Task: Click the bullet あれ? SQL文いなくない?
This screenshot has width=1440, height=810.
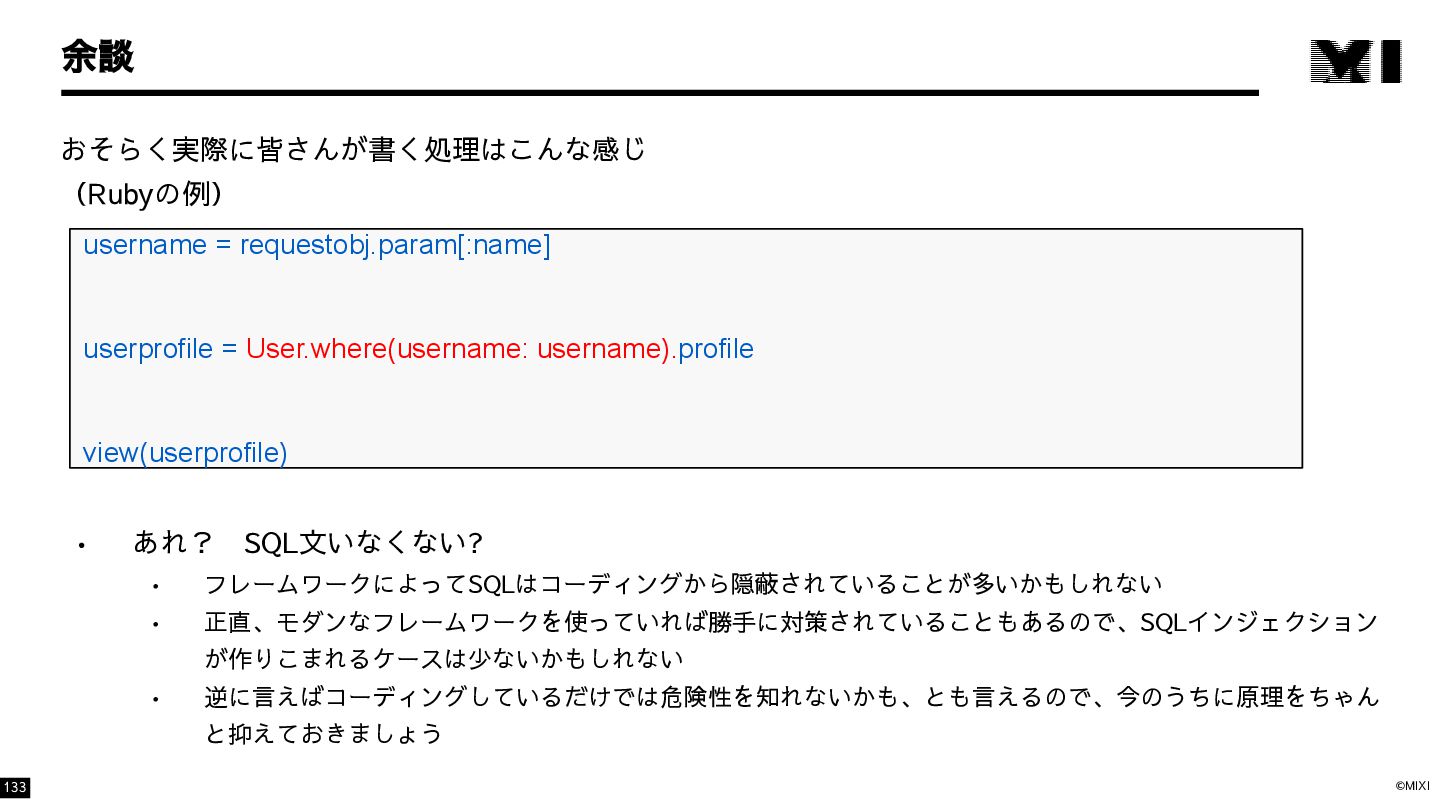Action: [308, 543]
